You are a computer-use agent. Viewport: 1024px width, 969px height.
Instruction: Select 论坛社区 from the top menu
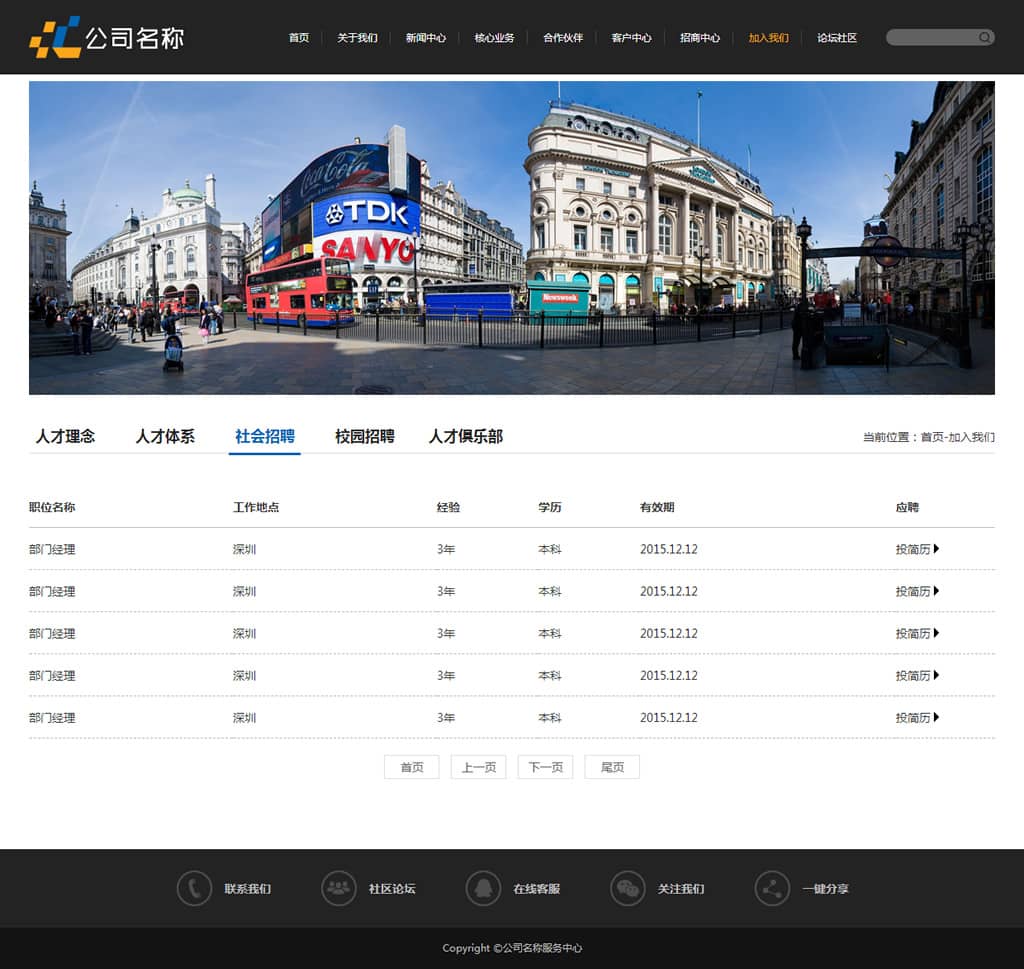click(836, 38)
